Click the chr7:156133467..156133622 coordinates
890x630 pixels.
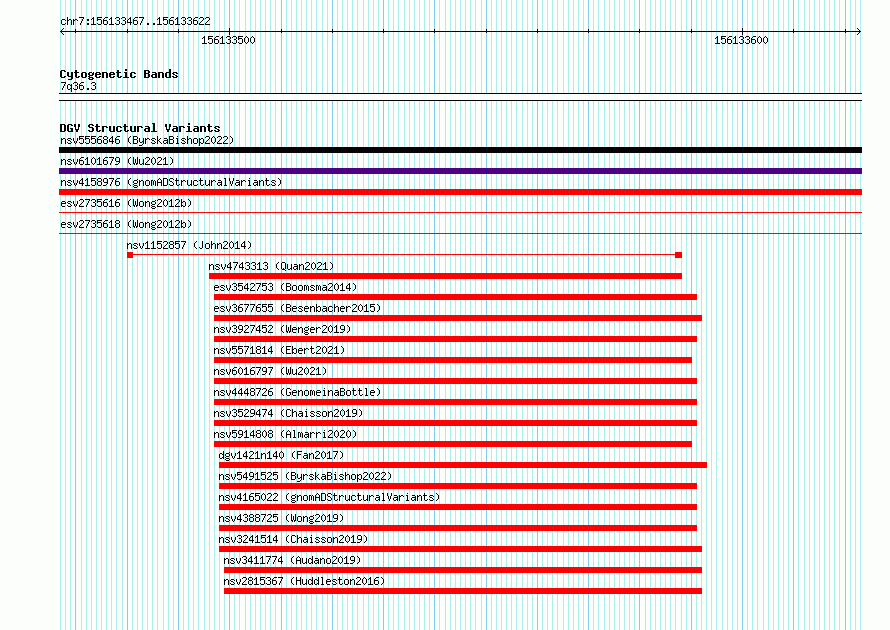tap(135, 22)
